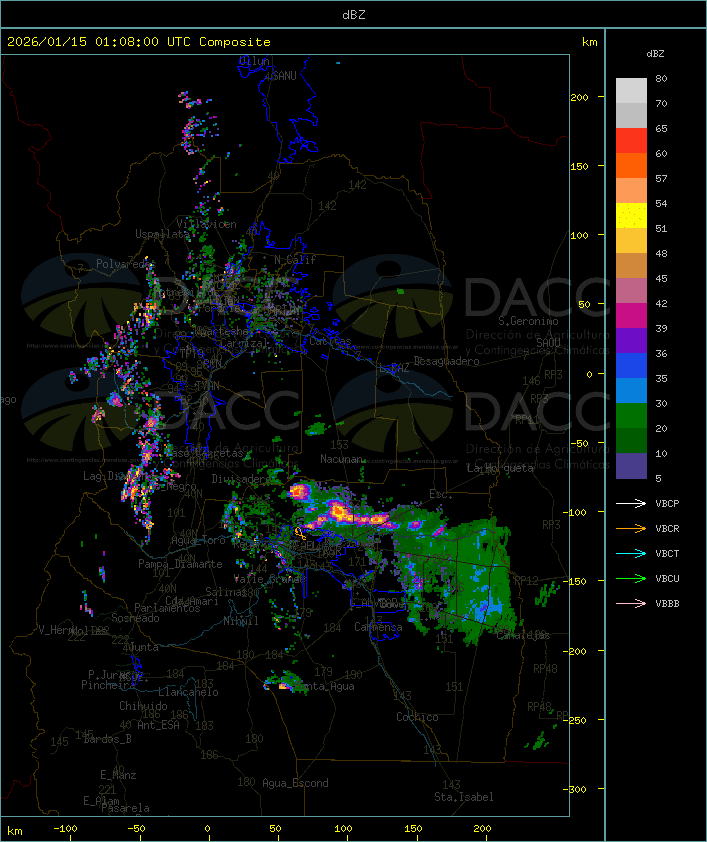Click the dBZ title at the top

pyautogui.click(x=353, y=14)
